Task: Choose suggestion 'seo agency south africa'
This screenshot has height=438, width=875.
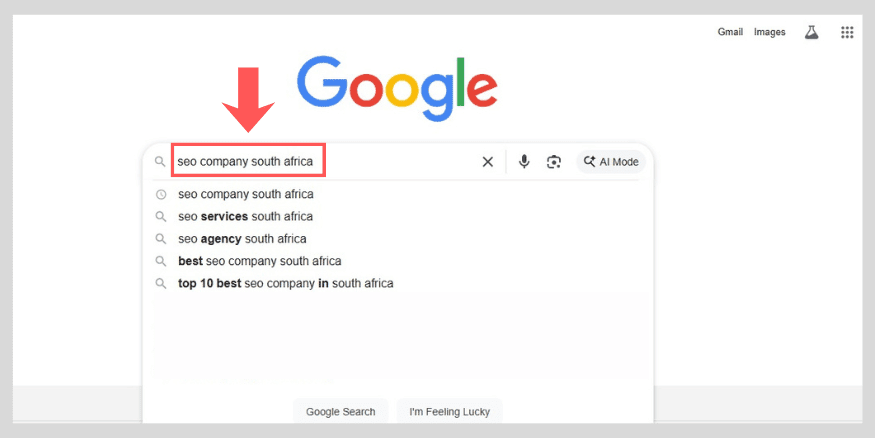Action: point(243,239)
